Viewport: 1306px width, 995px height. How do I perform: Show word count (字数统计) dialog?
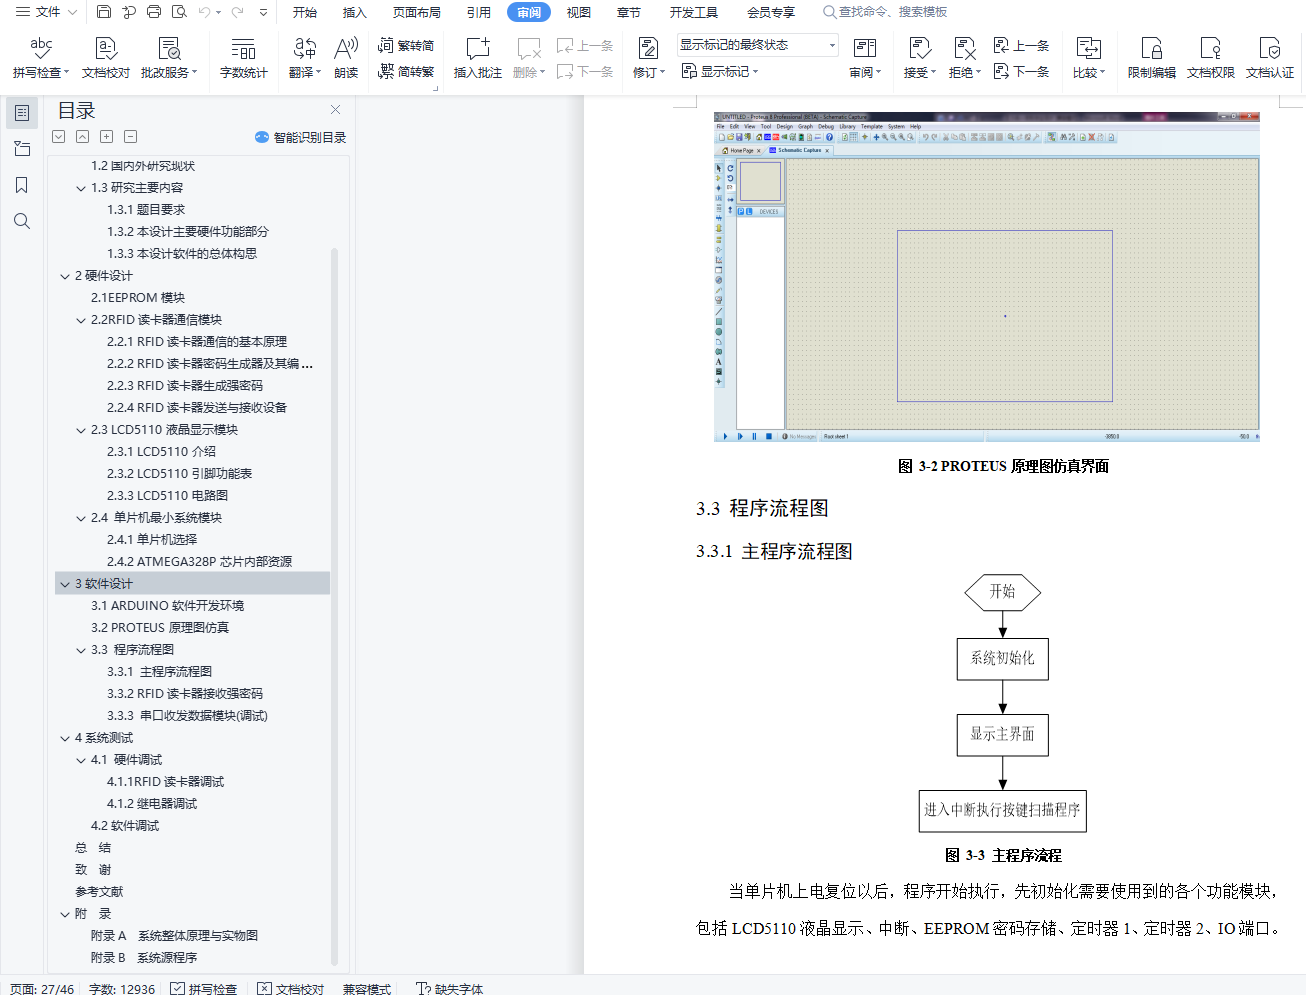pos(244,57)
